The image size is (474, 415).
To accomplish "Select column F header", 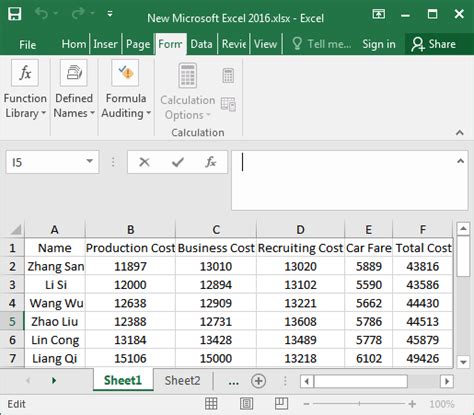I will click(x=423, y=230).
